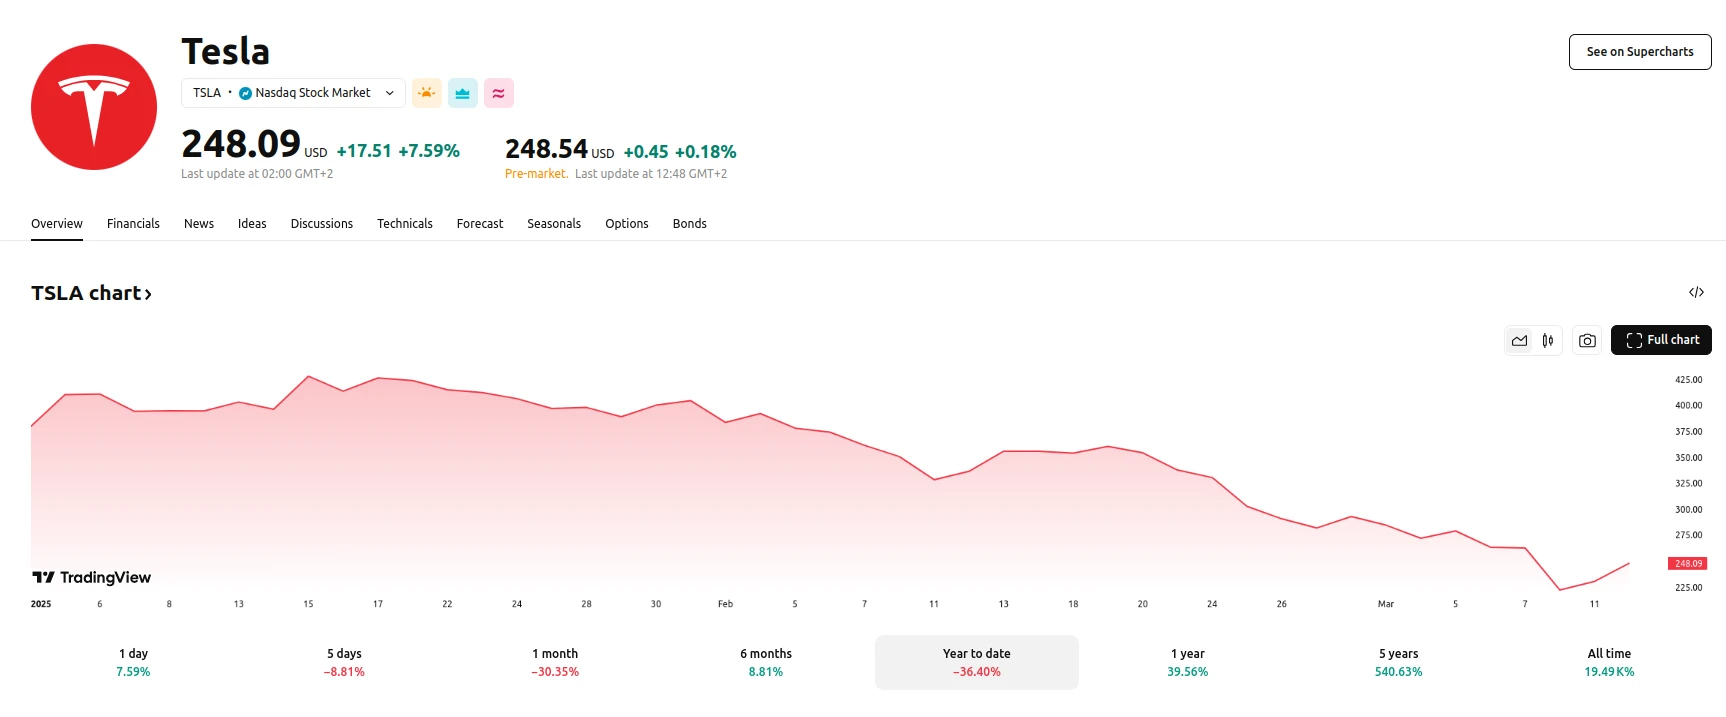Click the blue crown badge icon

pyautogui.click(x=462, y=92)
